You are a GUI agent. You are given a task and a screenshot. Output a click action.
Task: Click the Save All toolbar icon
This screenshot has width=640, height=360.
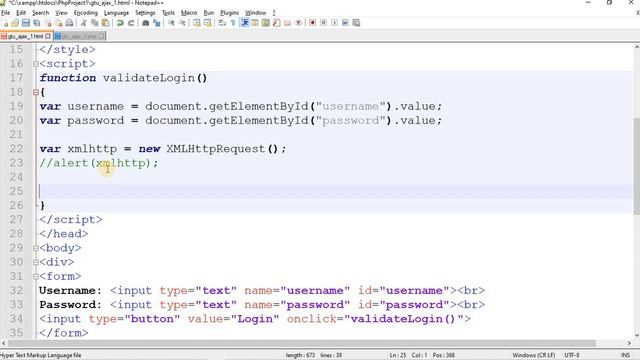pos(37,23)
